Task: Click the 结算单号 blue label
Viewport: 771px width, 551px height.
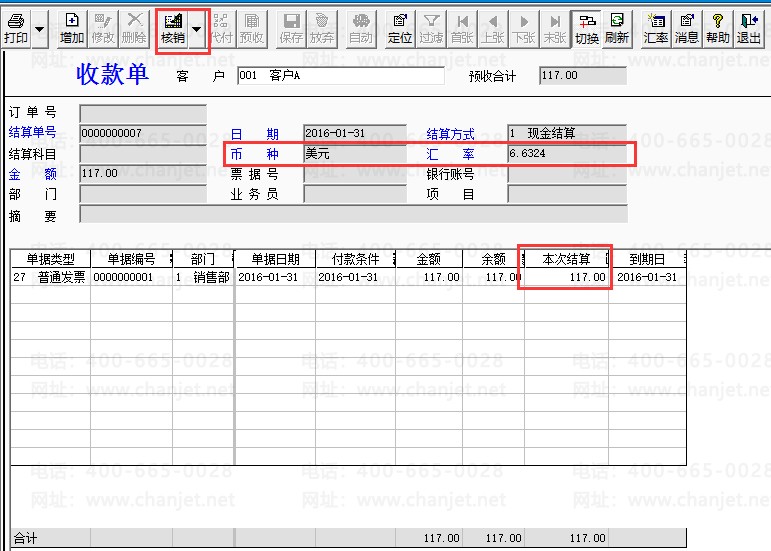Action: (x=32, y=132)
